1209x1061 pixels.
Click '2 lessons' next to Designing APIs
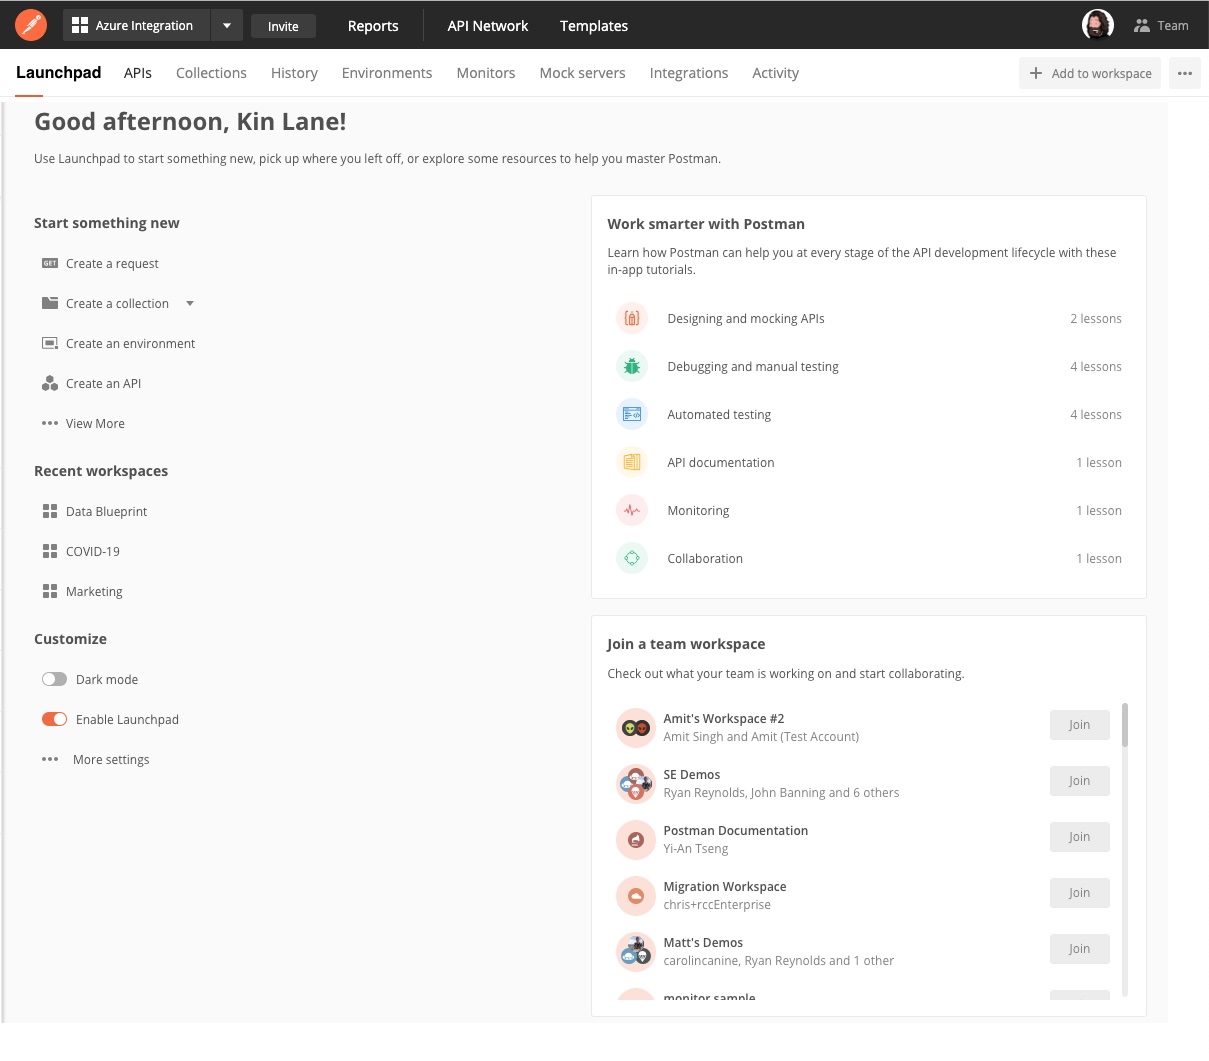click(1096, 318)
